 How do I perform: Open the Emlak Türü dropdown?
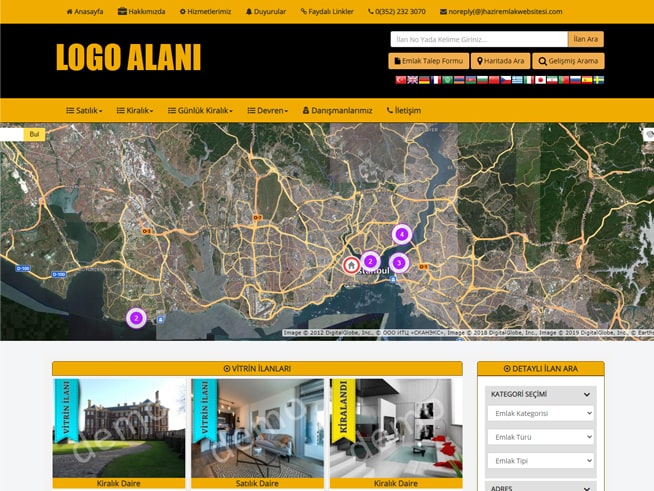541,437
